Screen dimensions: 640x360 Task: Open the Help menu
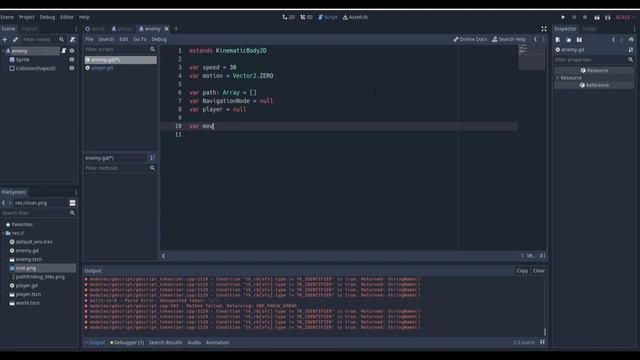84,17
